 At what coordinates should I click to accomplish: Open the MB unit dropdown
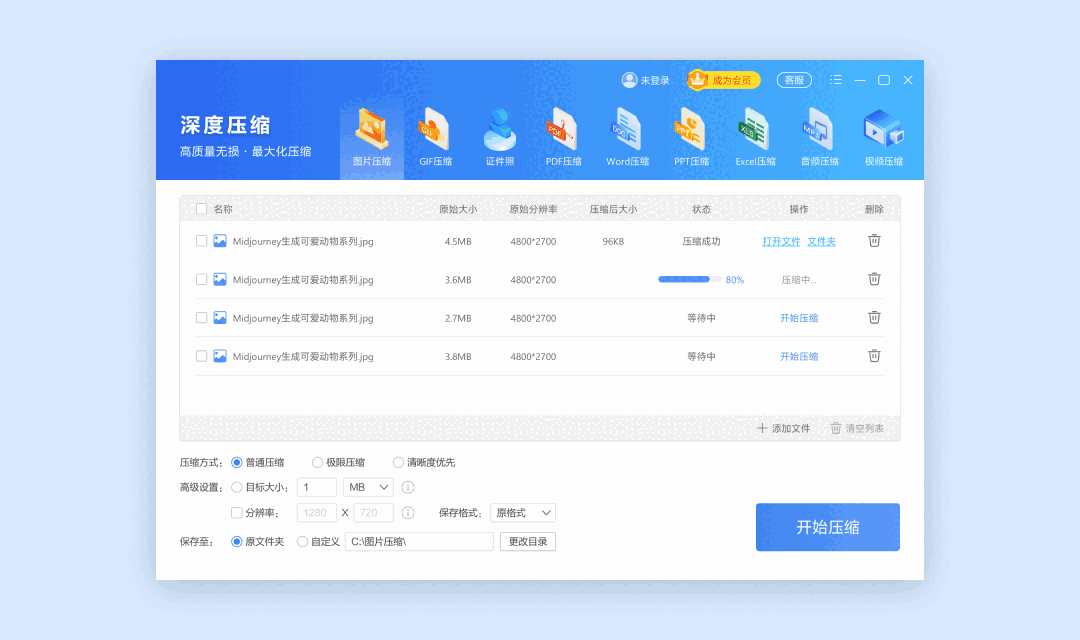[x=367, y=487]
